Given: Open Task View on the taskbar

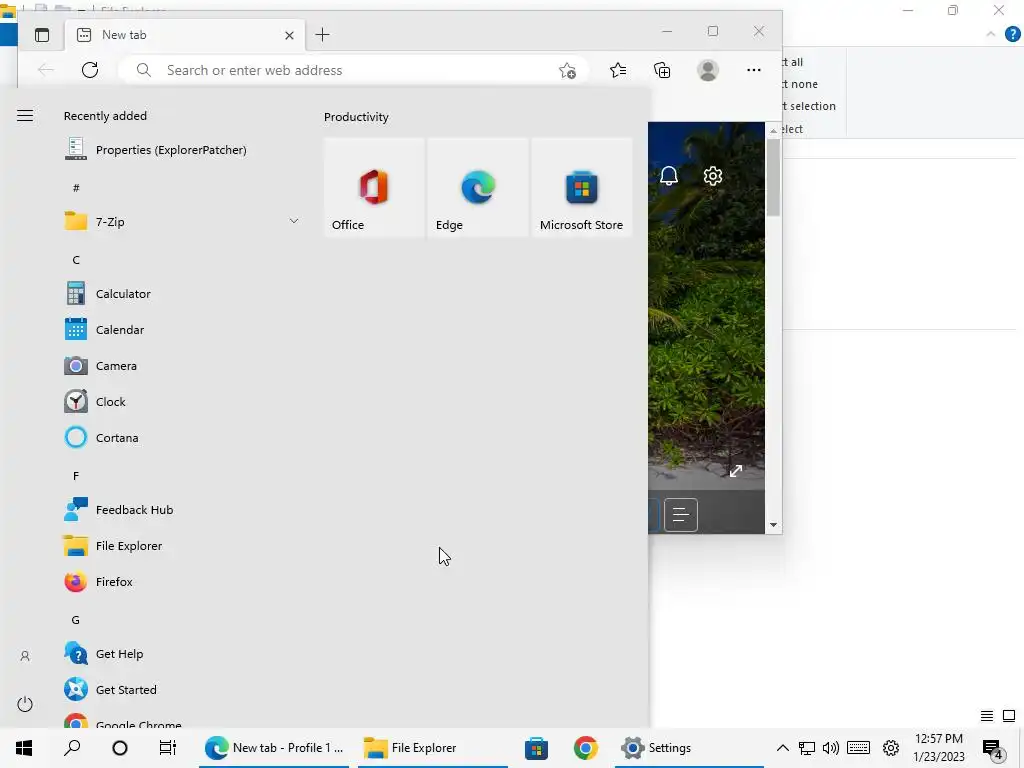Looking at the screenshot, I should point(168,748).
